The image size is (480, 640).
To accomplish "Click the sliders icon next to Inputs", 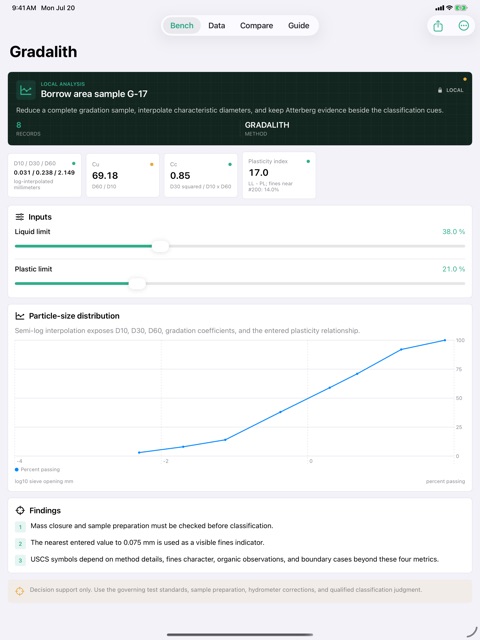I will (20, 217).
